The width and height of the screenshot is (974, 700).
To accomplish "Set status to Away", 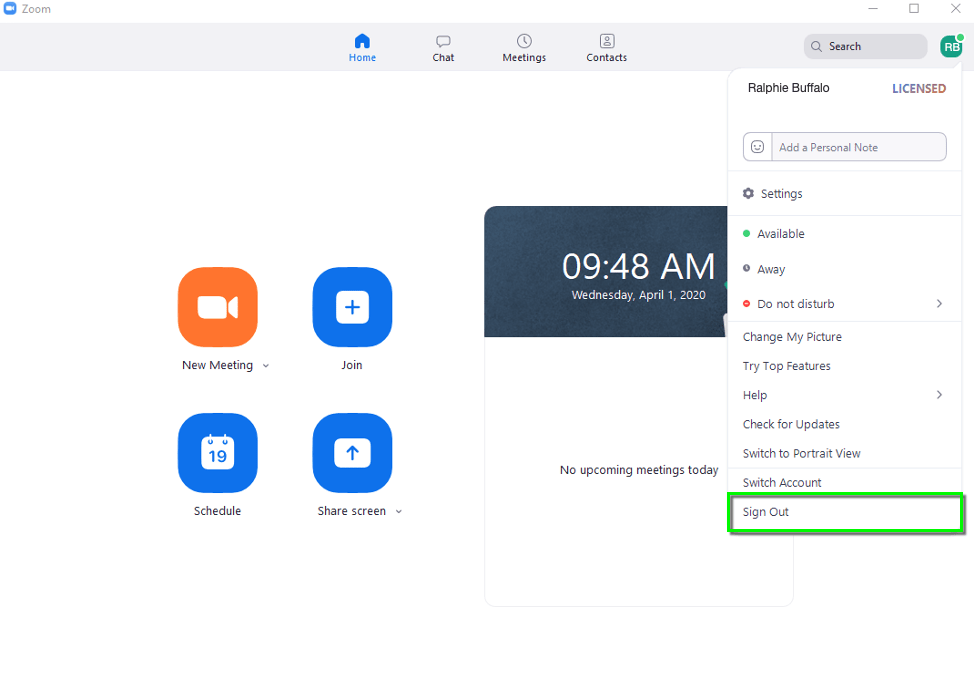I will coord(772,268).
